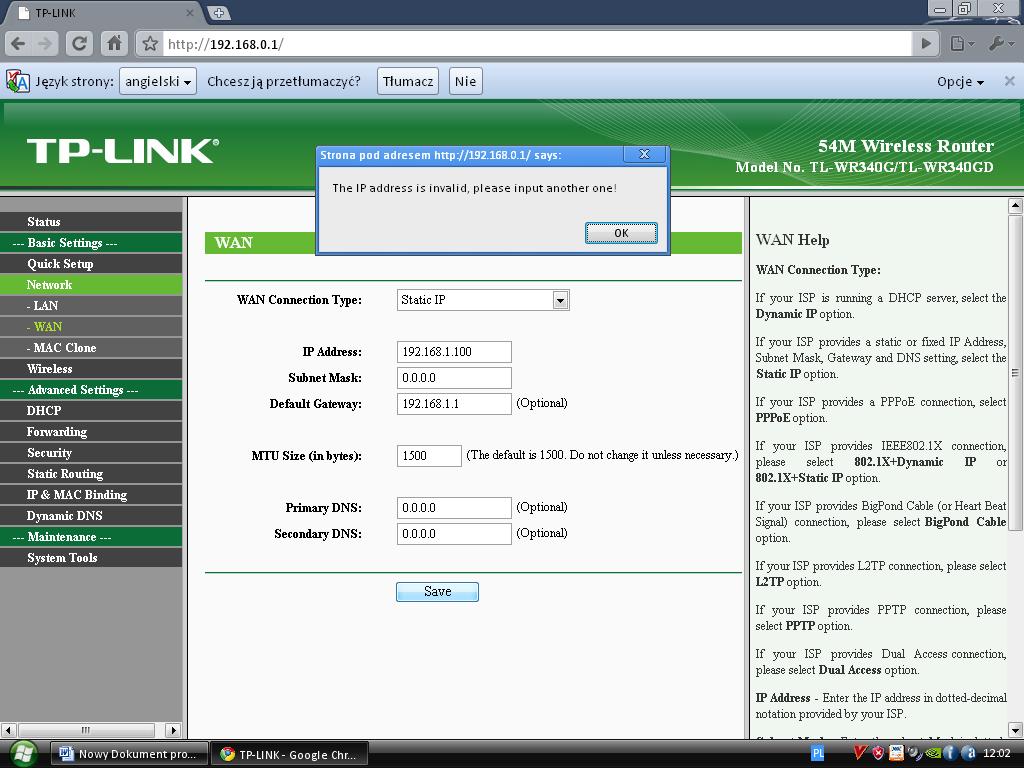
Task: Open Static Routing menu item
Action: [x=91, y=473]
